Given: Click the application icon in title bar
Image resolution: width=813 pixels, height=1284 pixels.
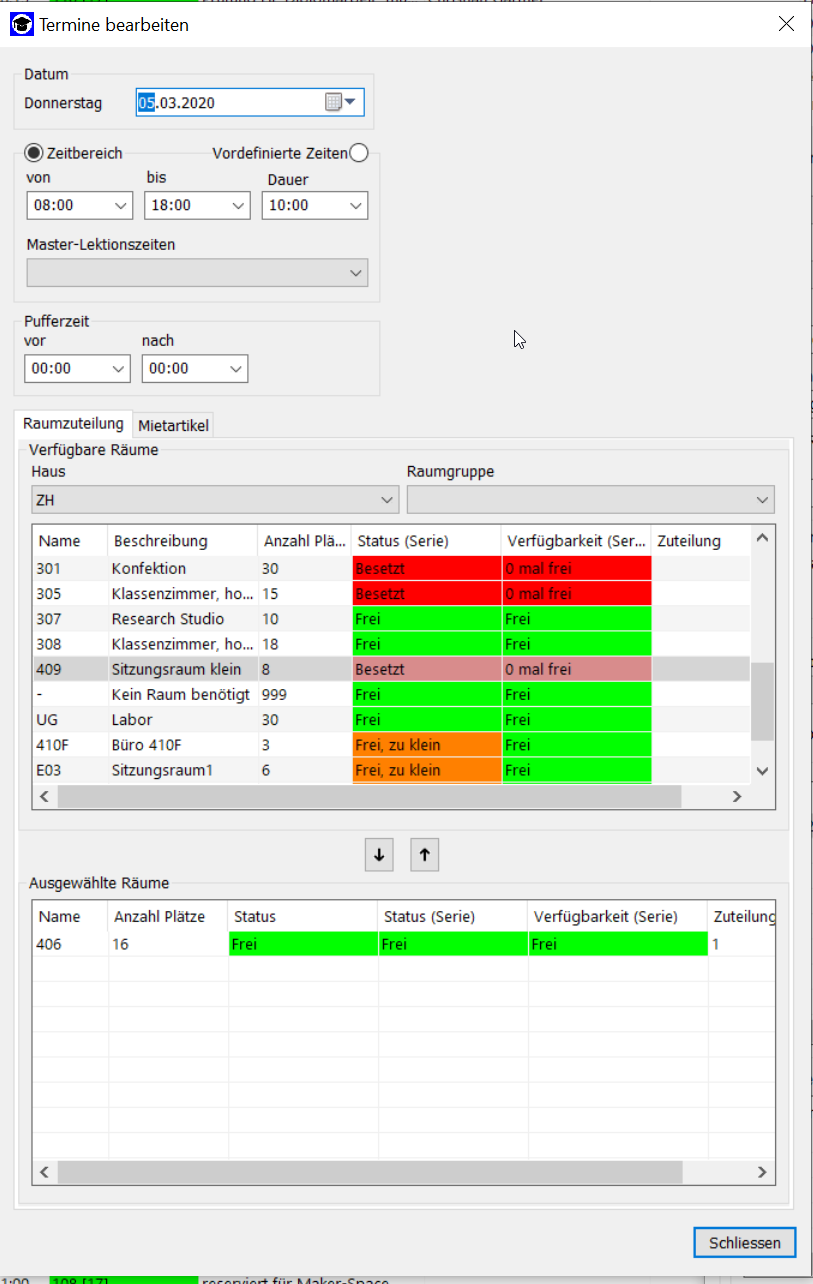Looking at the screenshot, I should point(21,24).
